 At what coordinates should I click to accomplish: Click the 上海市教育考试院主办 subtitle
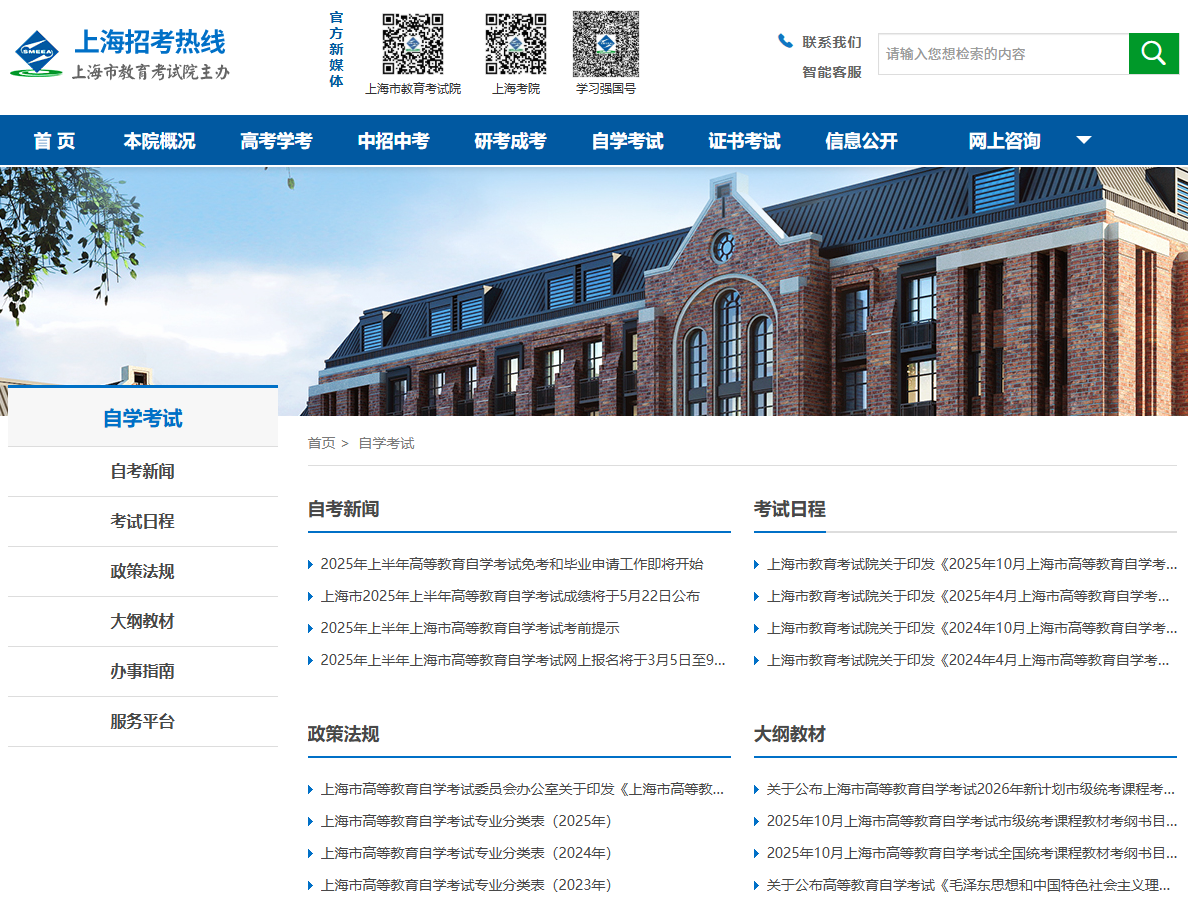click(150, 72)
